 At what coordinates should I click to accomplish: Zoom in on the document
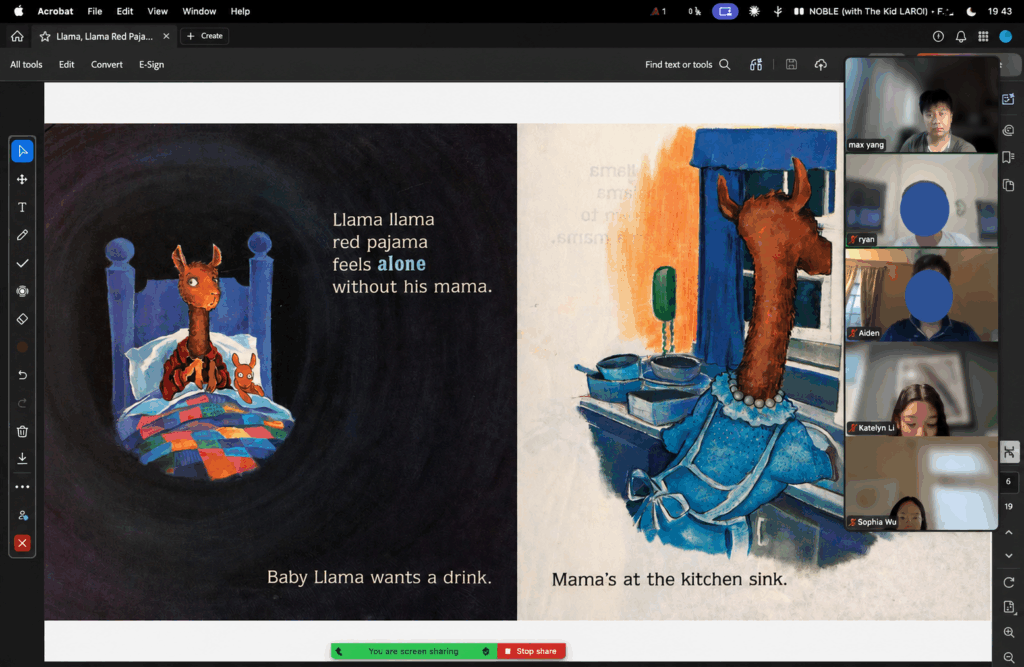pos(1009,632)
